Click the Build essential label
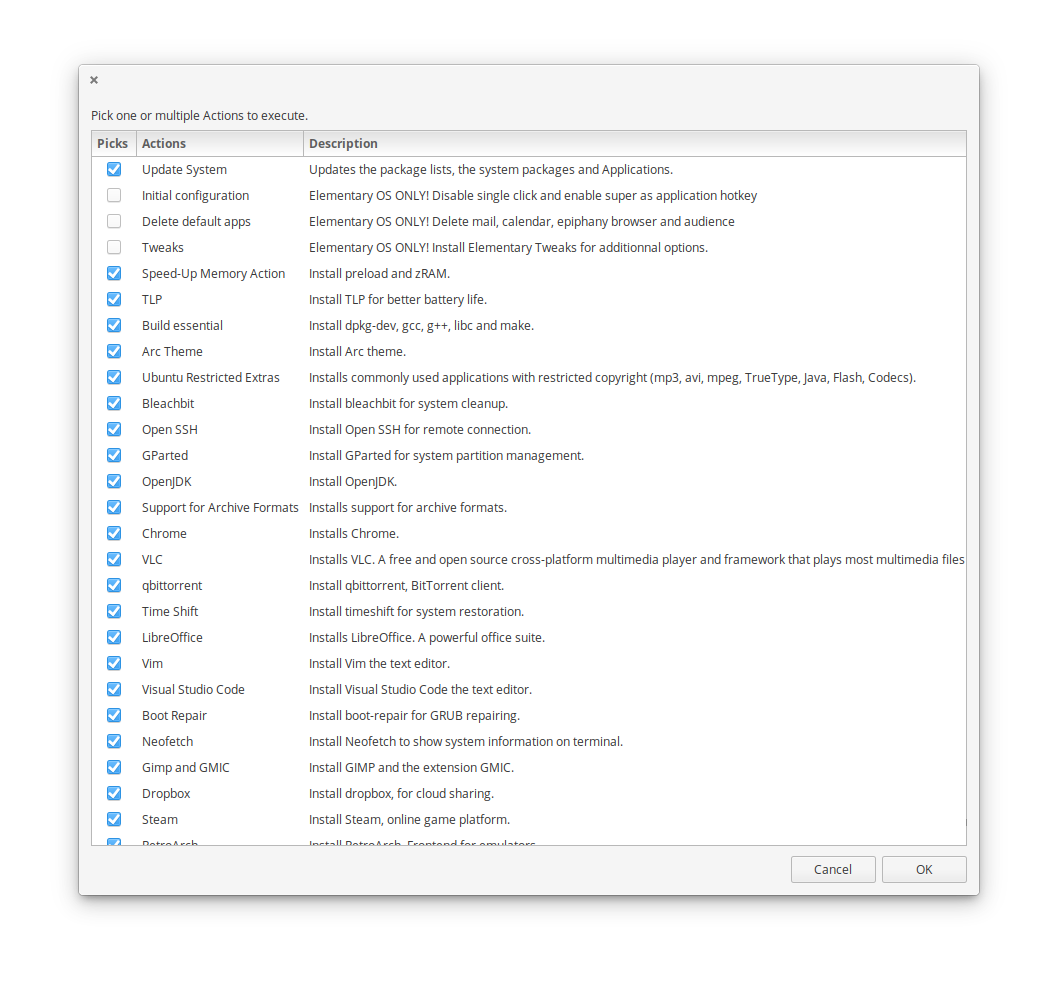Screen dimensions: 1058x988 [182, 325]
